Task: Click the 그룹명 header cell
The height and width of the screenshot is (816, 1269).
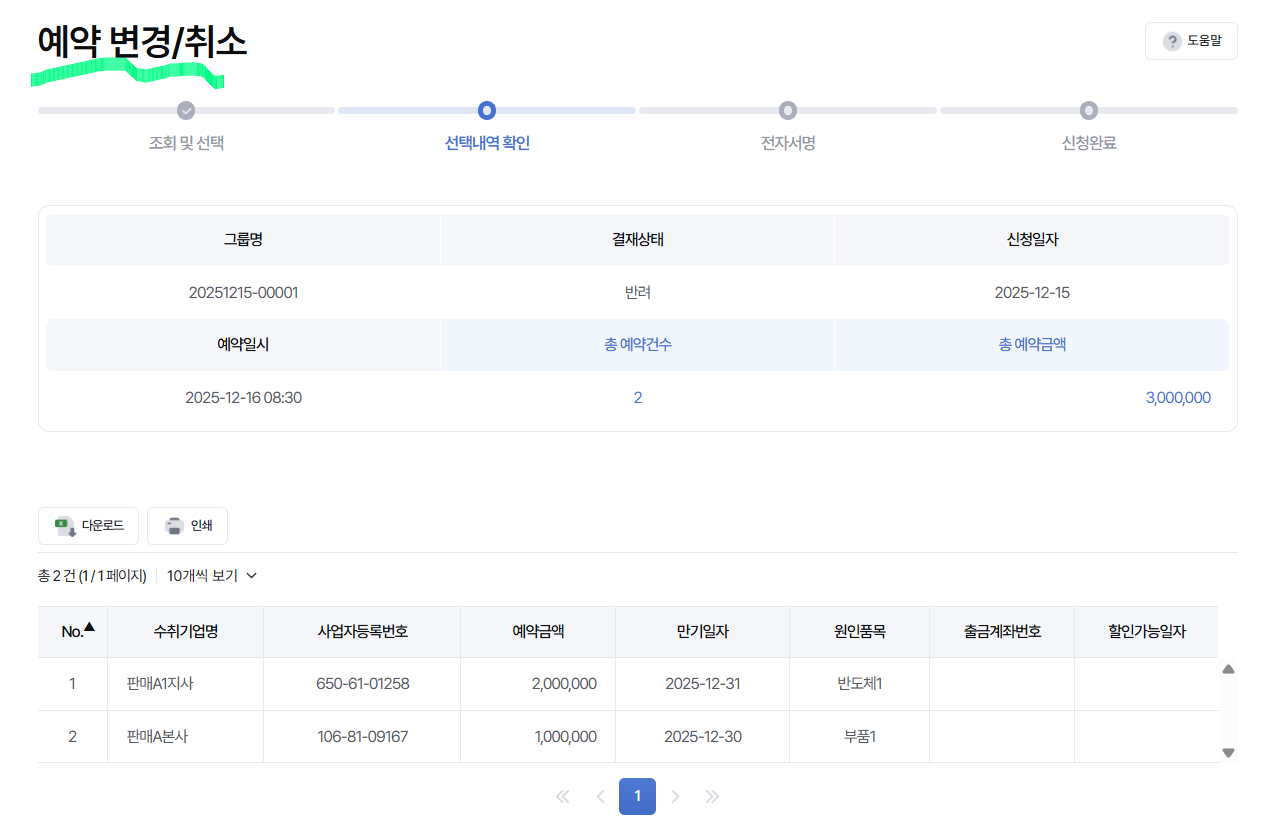Action: tap(243, 240)
